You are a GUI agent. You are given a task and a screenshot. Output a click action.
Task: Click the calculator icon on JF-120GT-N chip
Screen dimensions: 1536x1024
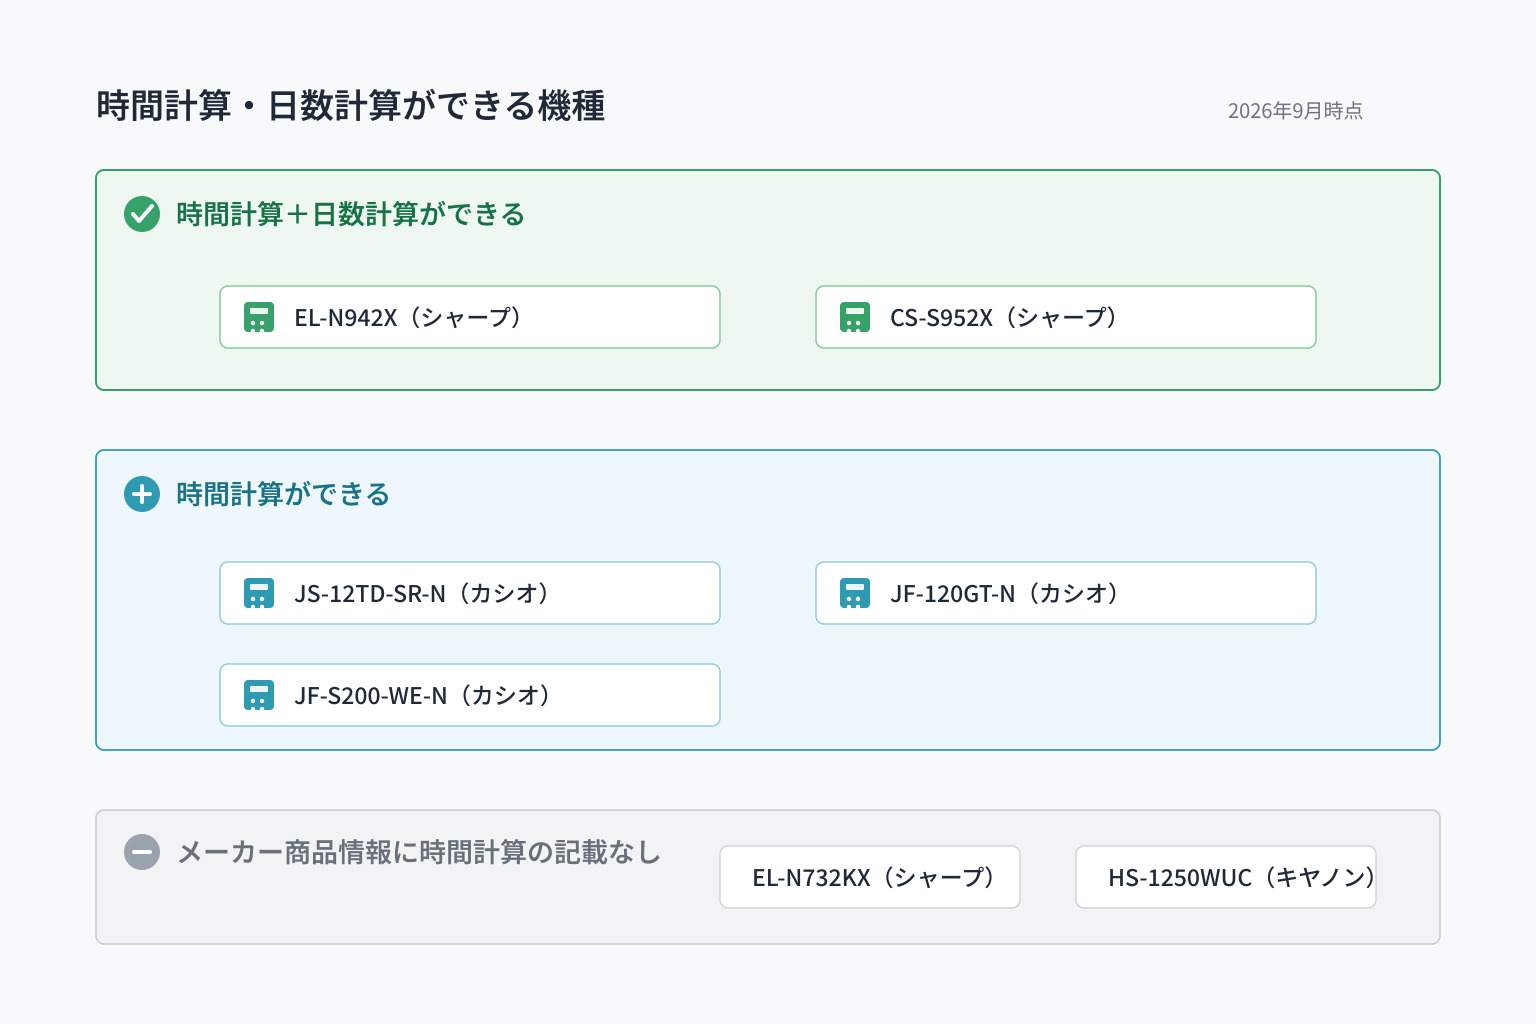tap(855, 593)
